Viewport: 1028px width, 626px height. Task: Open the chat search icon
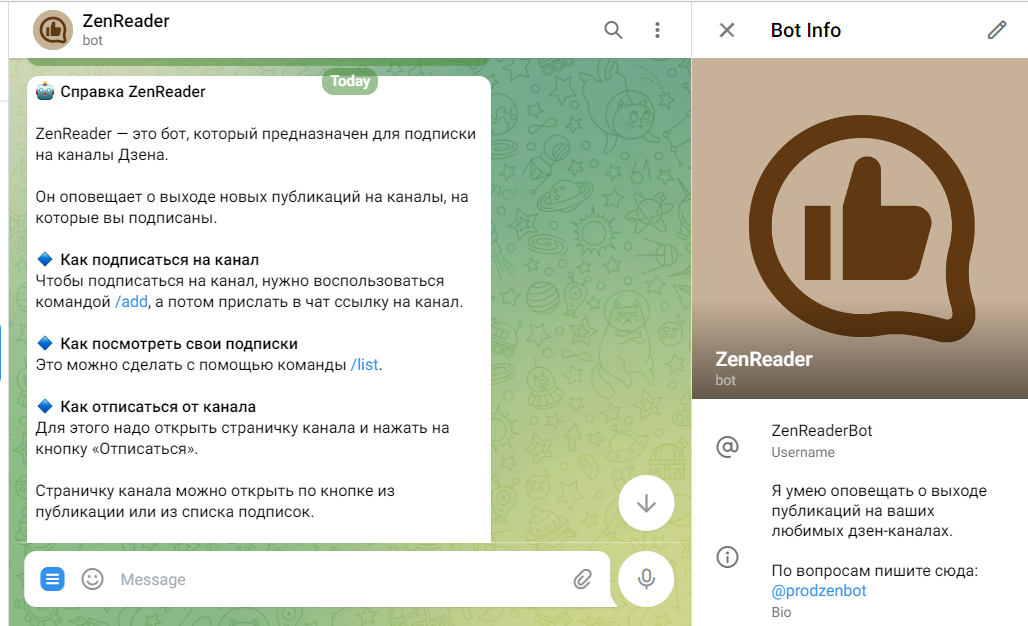(x=613, y=30)
